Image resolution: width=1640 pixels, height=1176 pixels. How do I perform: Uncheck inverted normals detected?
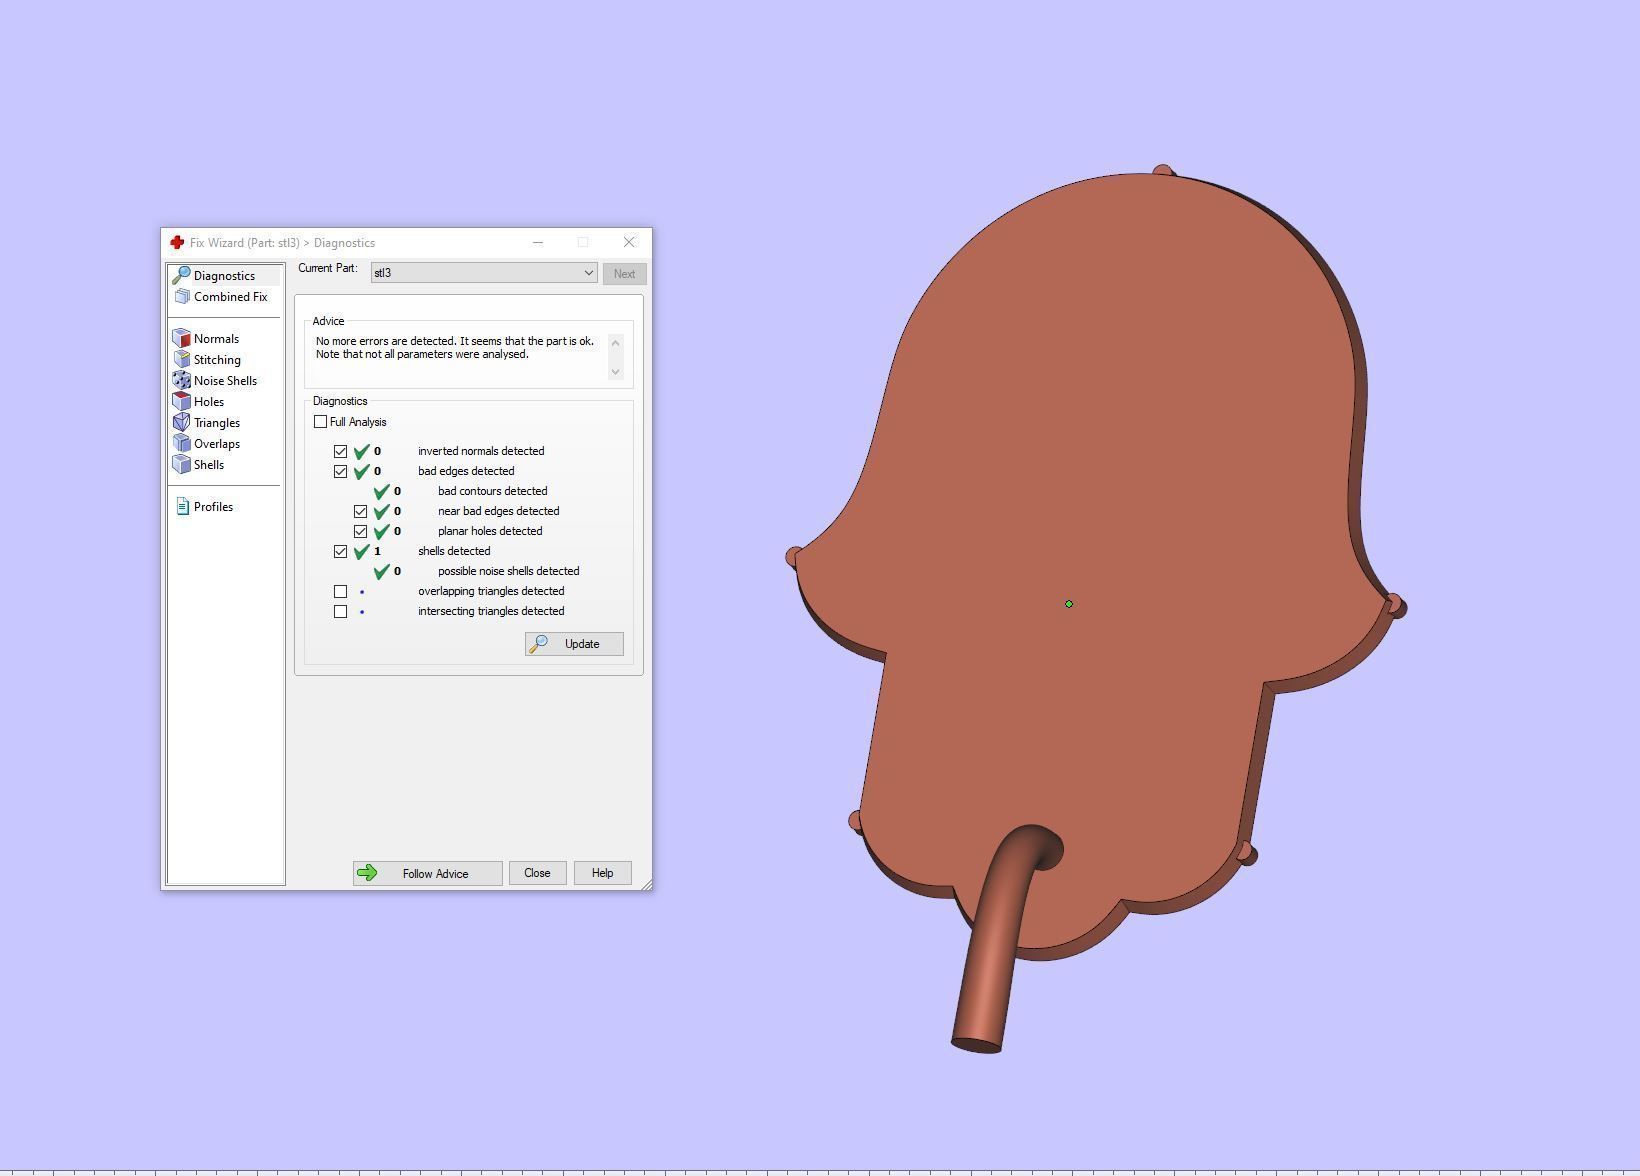tap(340, 451)
